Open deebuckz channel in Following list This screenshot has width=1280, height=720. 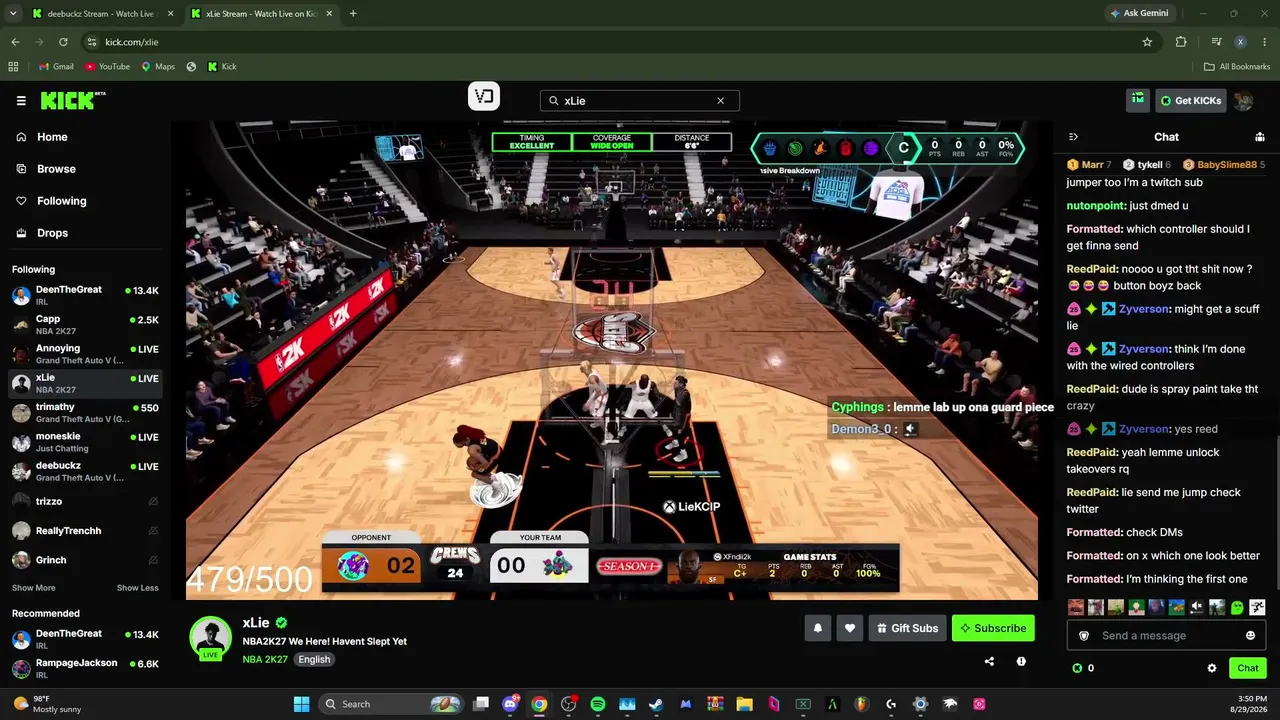coord(85,471)
